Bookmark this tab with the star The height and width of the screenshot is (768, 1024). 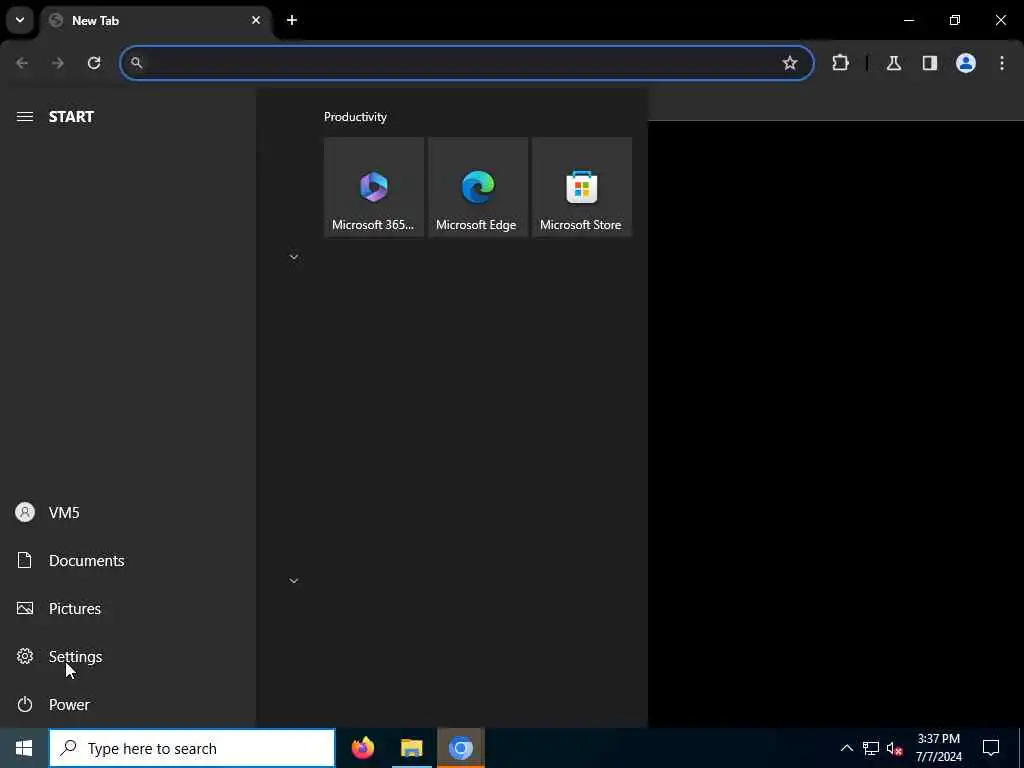pyautogui.click(x=790, y=63)
